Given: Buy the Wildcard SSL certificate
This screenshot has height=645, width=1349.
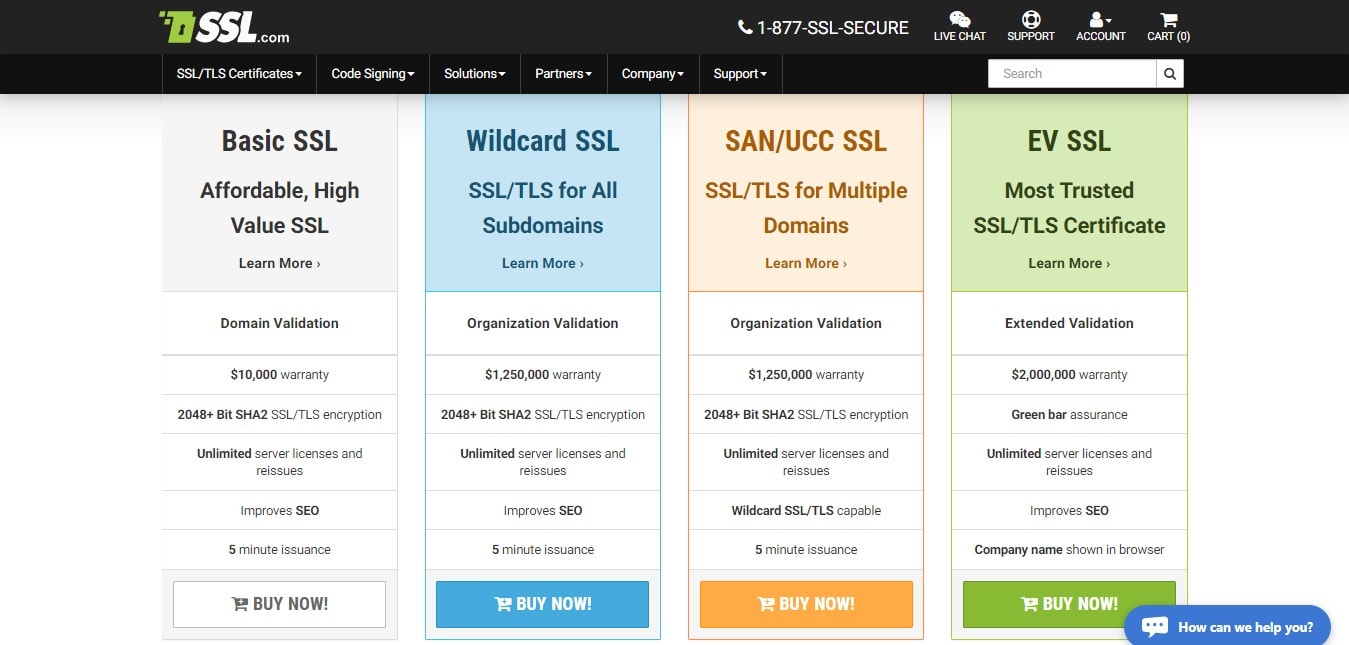Looking at the screenshot, I should tap(542, 604).
